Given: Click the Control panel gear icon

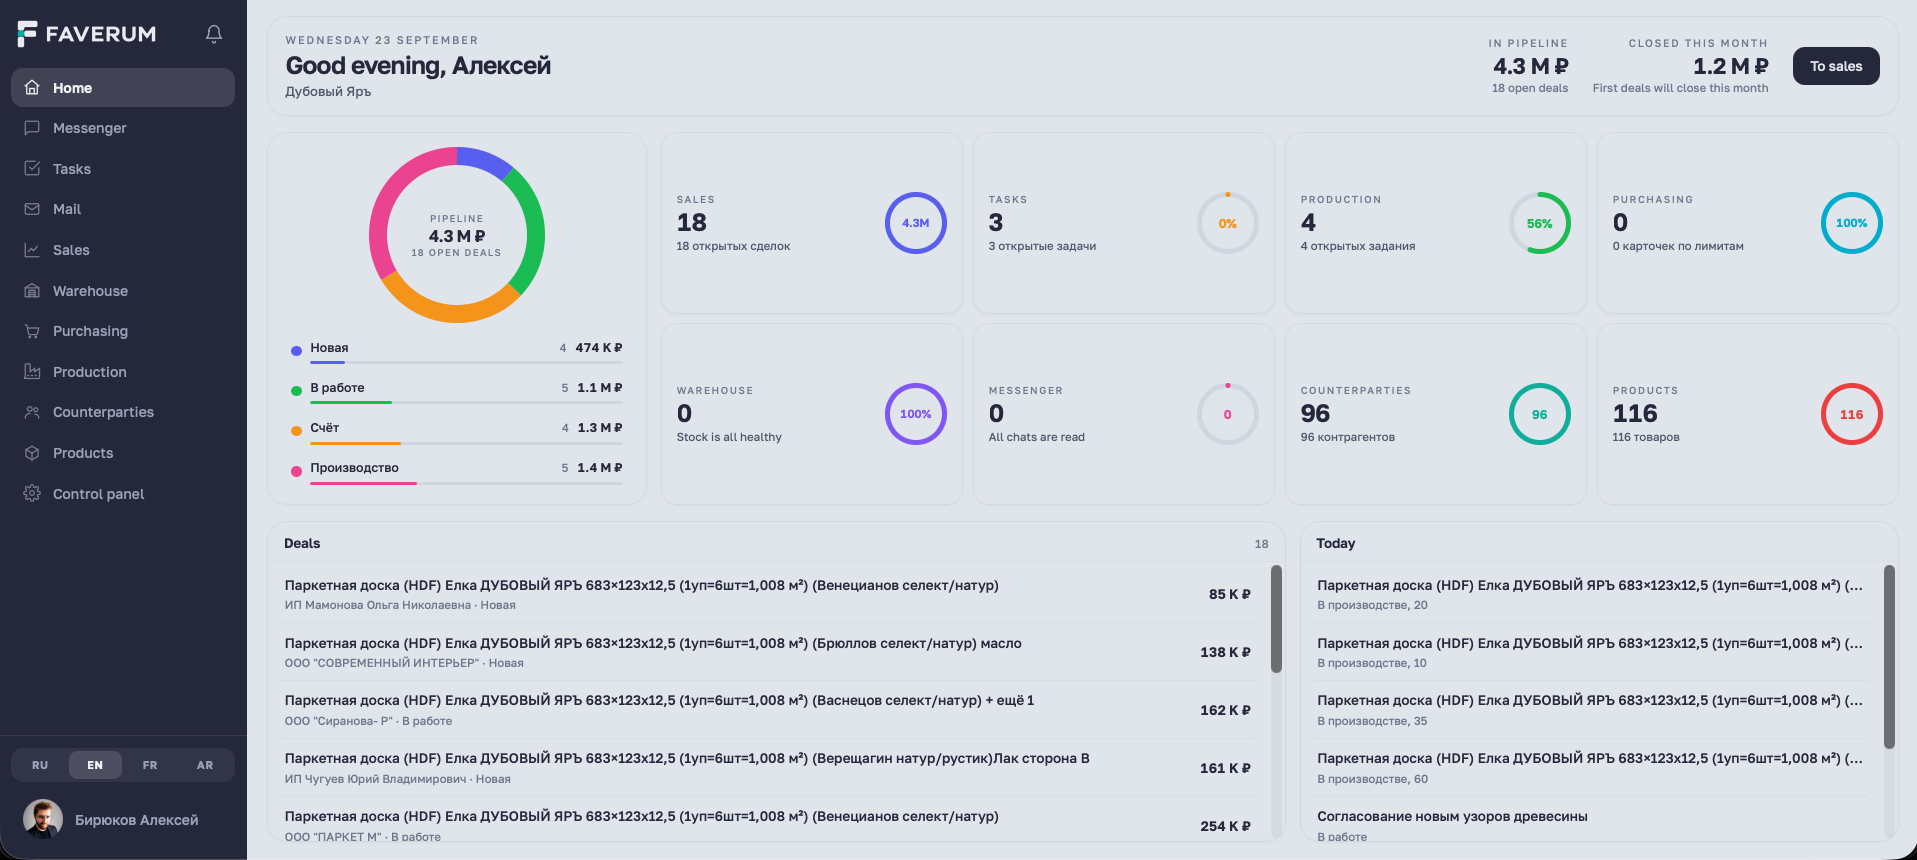Looking at the screenshot, I should (32, 494).
